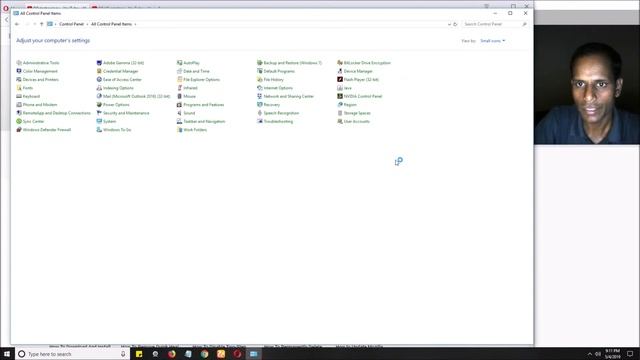Open Flash Player (32-bit)
Image resolution: width=640 pixels, height=360 pixels.
point(358,80)
